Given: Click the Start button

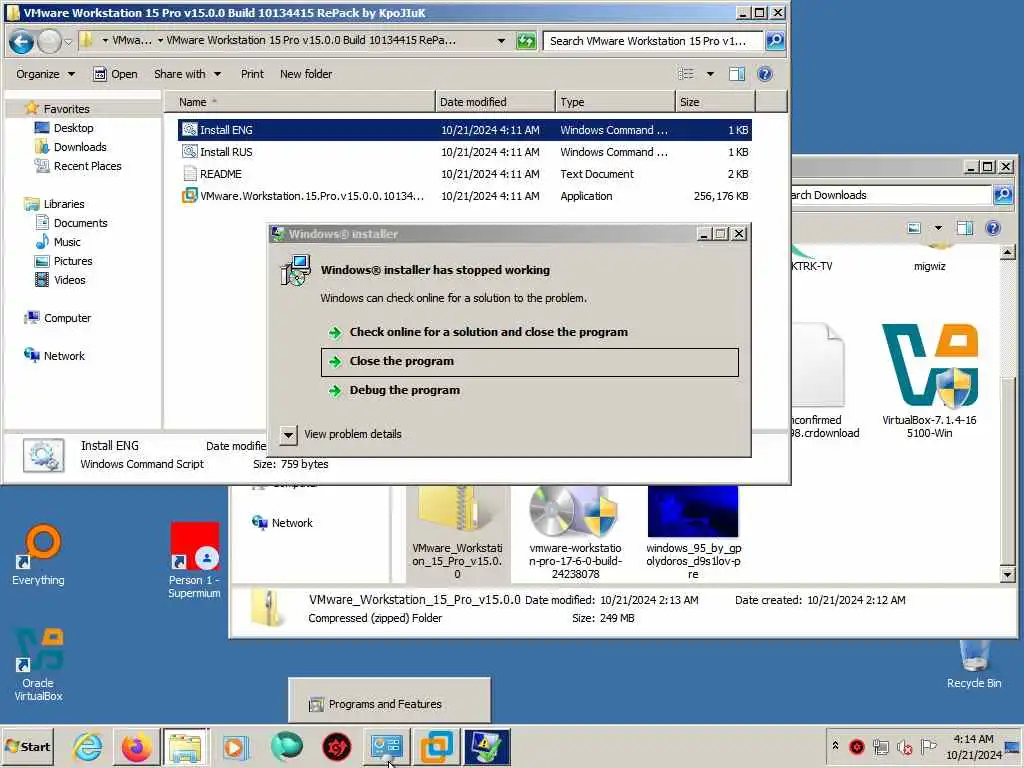Looking at the screenshot, I should (28, 746).
